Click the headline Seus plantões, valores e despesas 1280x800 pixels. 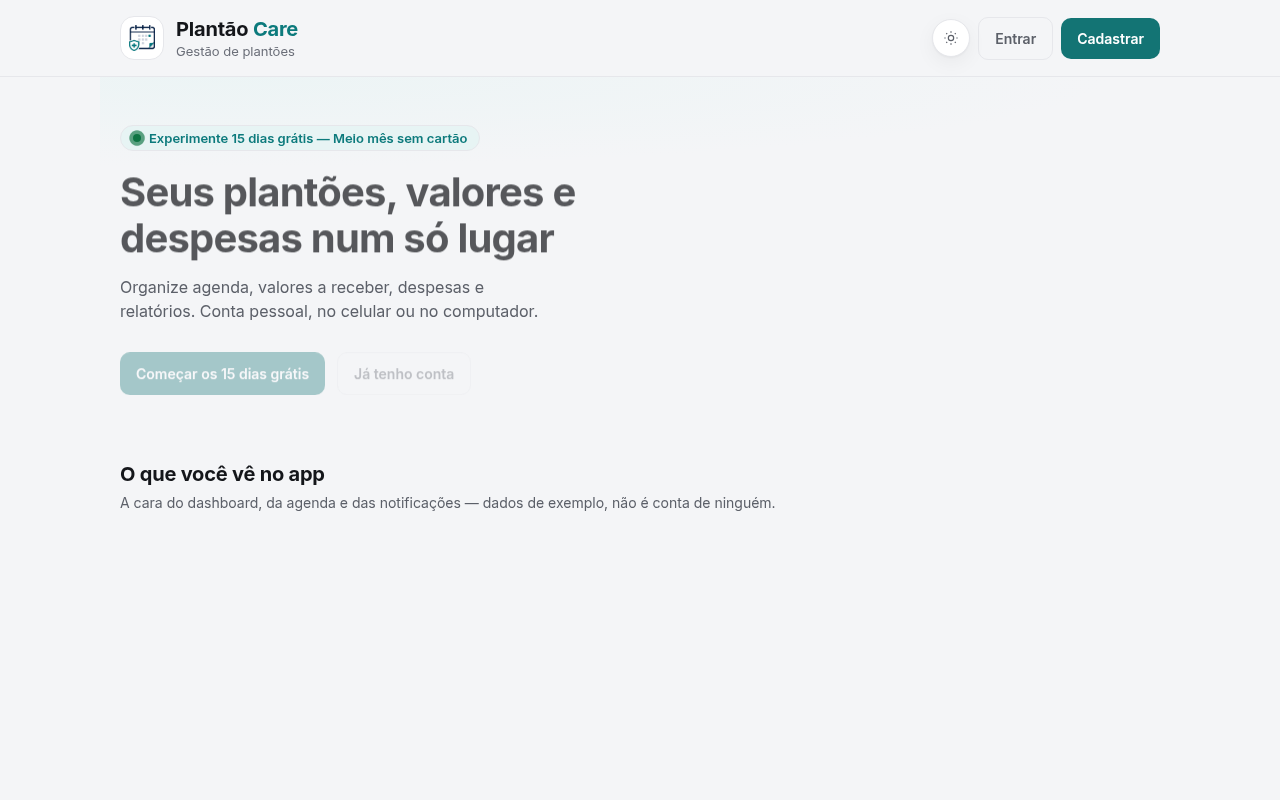pyautogui.click(x=348, y=215)
